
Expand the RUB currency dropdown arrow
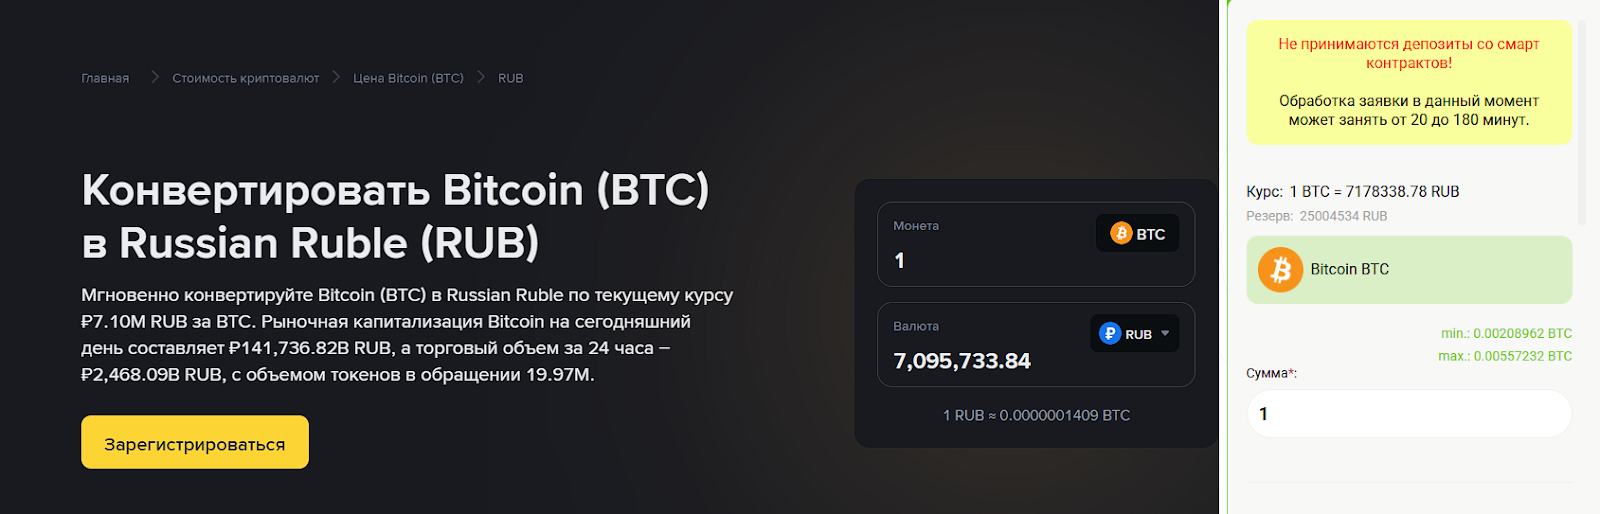[1165, 334]
